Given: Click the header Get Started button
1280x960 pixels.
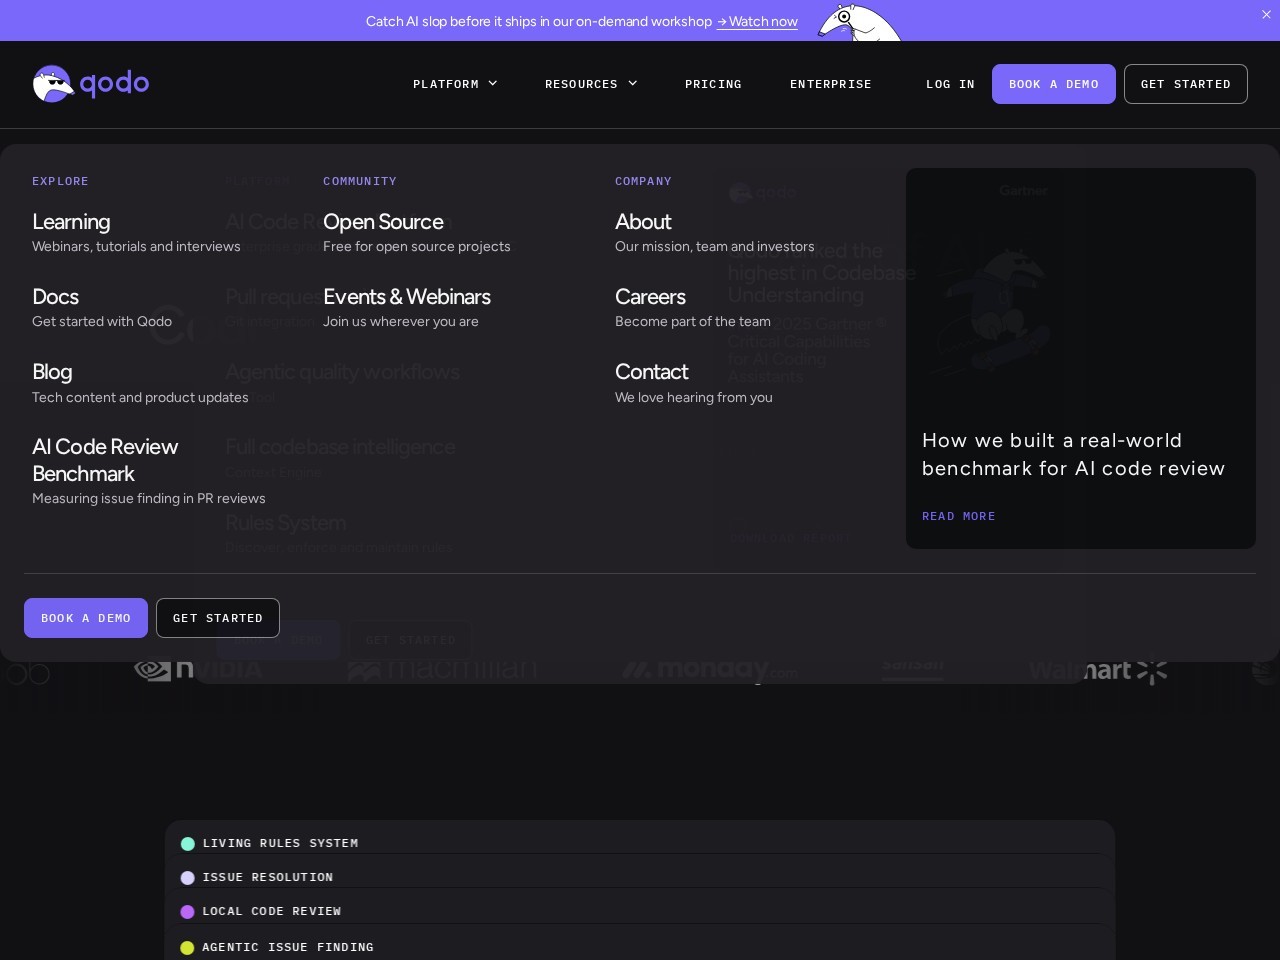Looking at the screenshot, I should tap(1186, 84).
